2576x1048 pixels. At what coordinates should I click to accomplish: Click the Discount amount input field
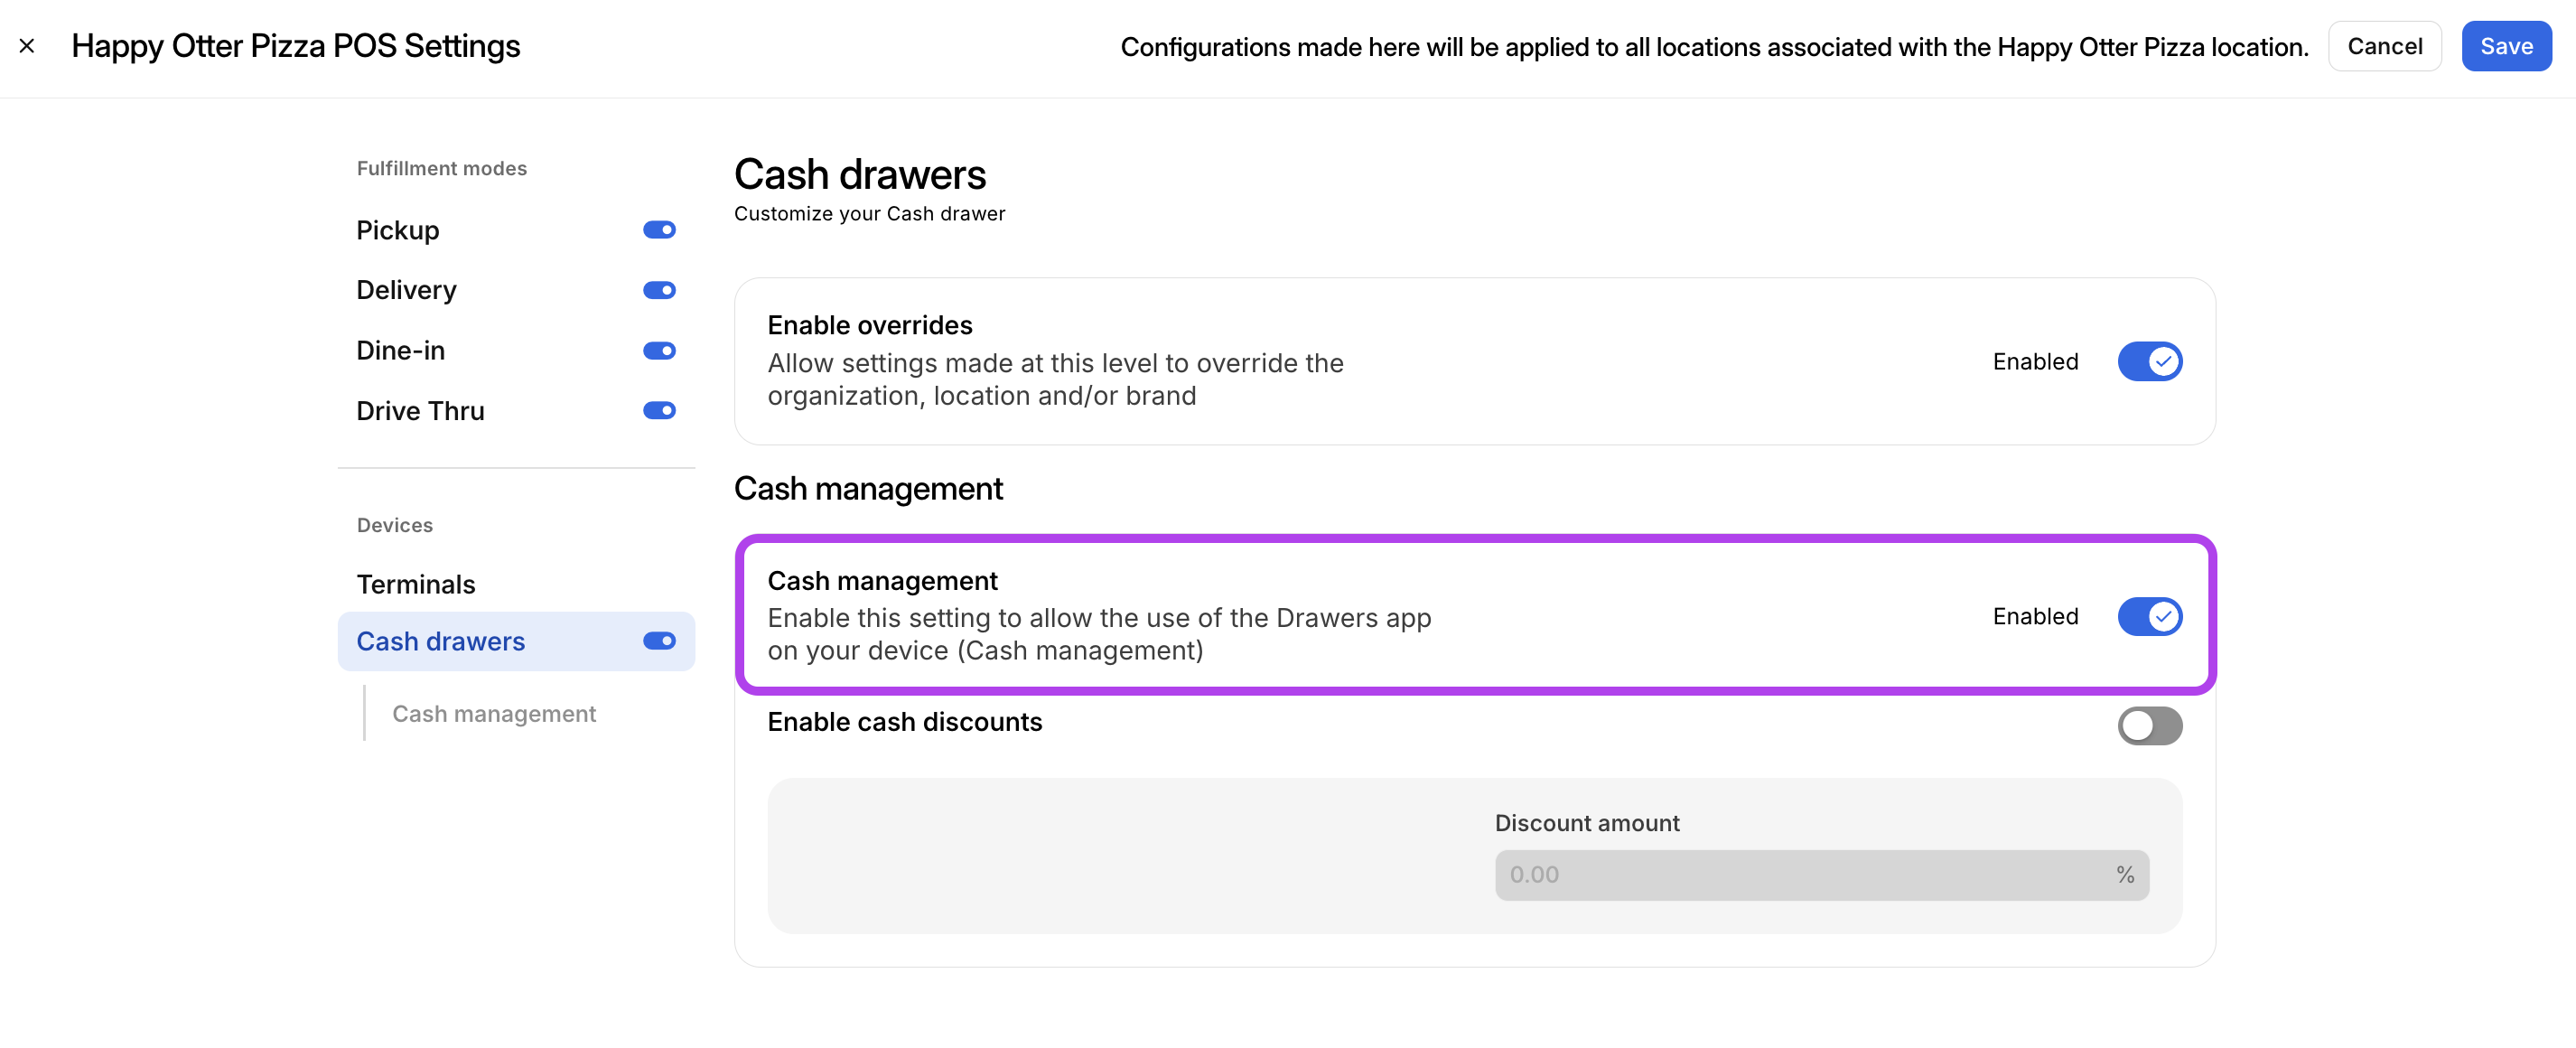point(1821,875)
